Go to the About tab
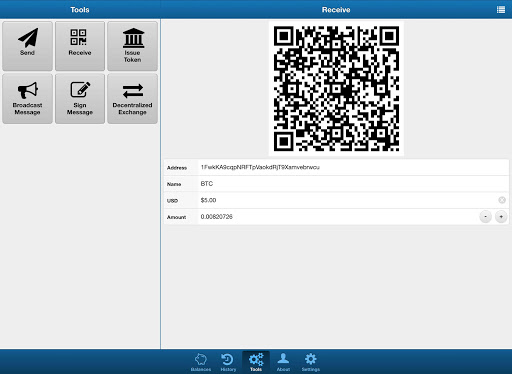The height and width of the screenshot is (374, 512). [283, 362]
